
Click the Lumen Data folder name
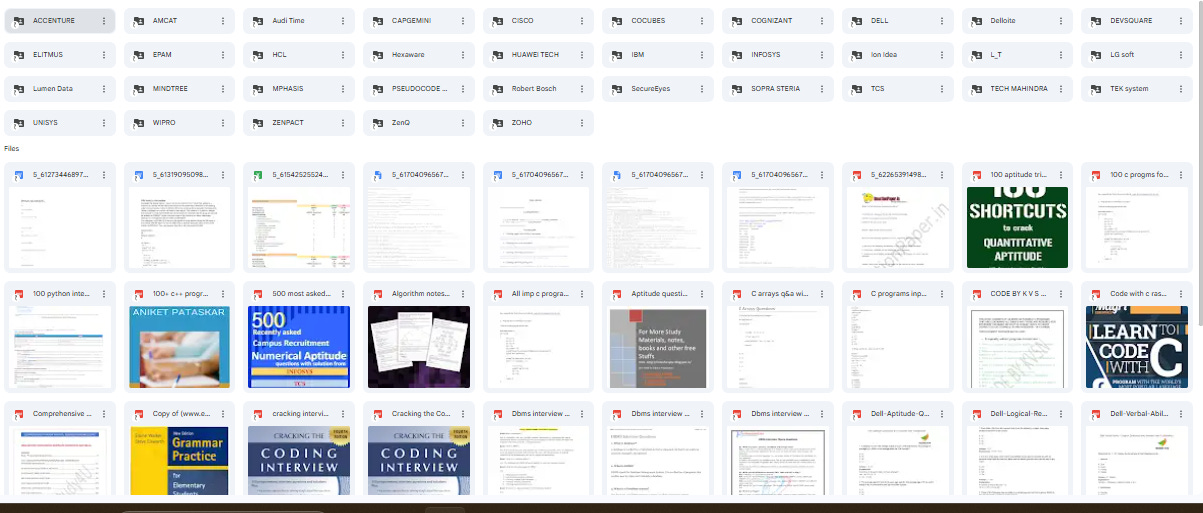pos(52,88)
